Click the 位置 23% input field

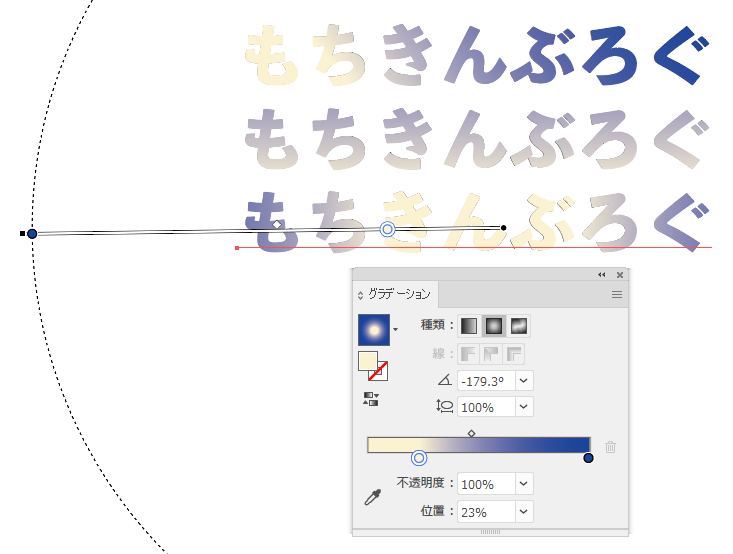click(486, 512)
